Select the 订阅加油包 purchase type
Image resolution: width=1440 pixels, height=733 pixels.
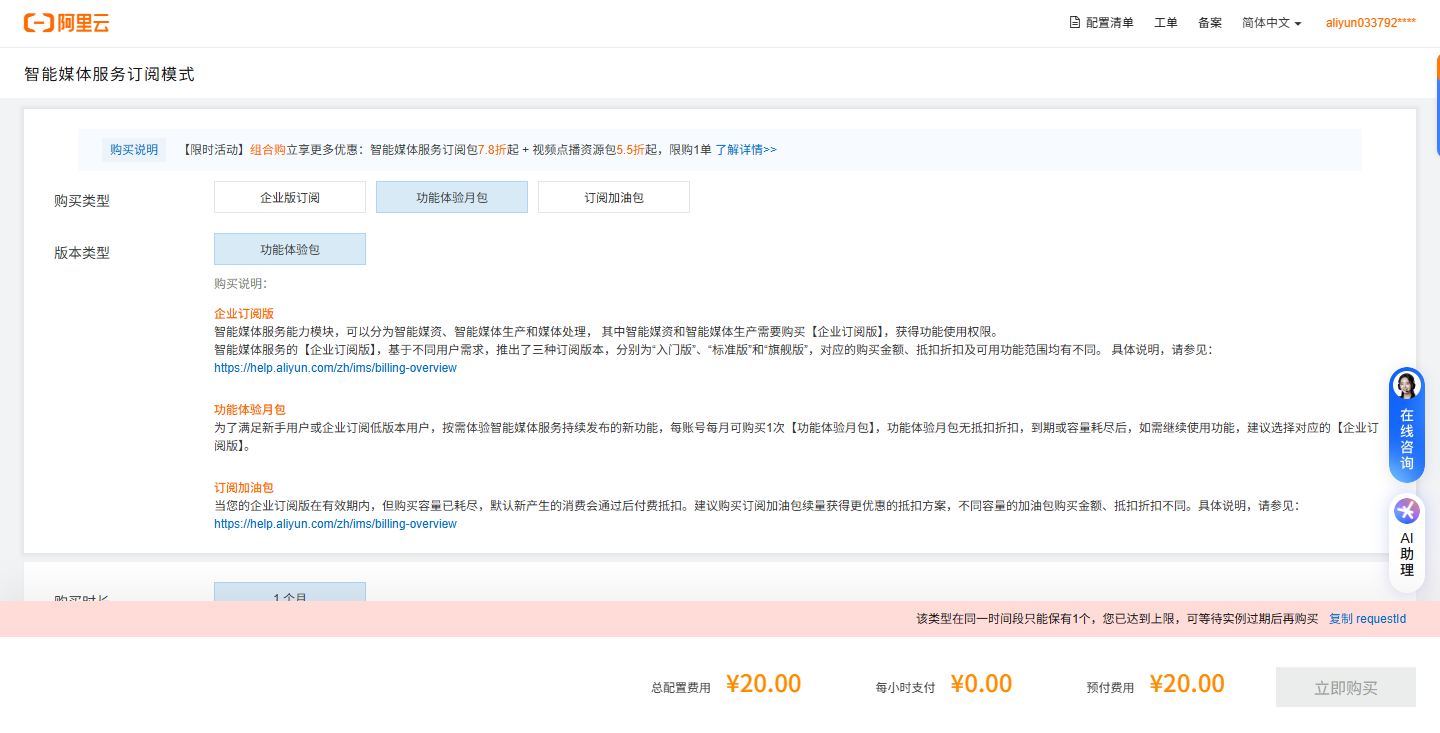pos(614,197)
